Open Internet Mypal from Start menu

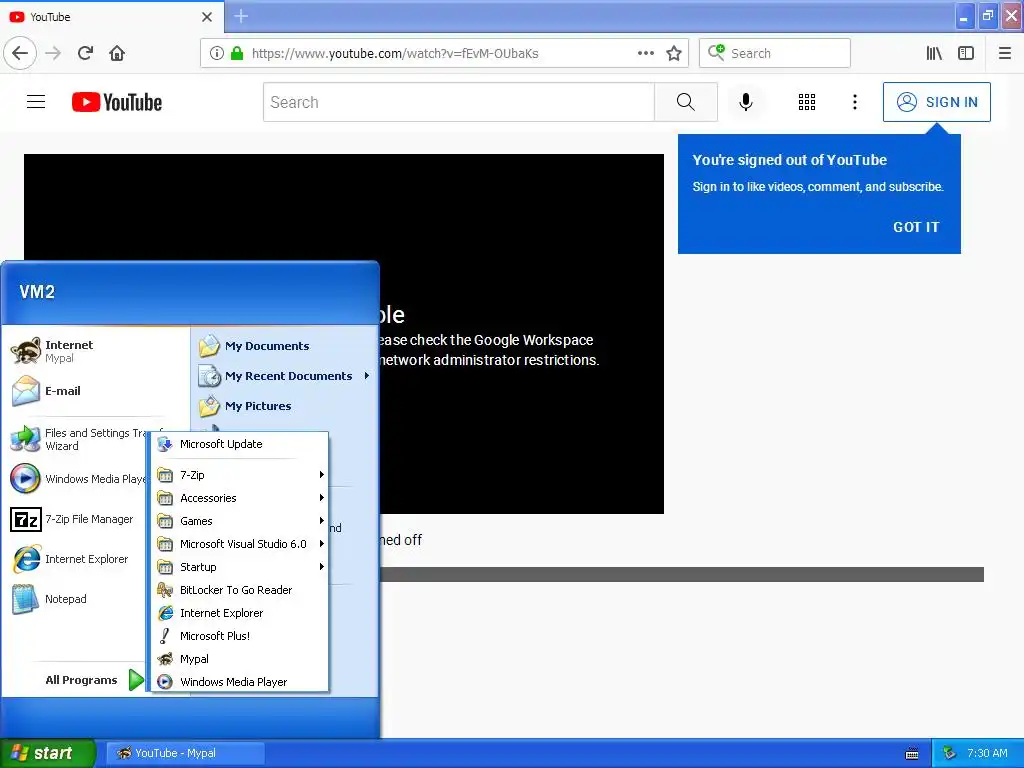click(x=96, y=351)
